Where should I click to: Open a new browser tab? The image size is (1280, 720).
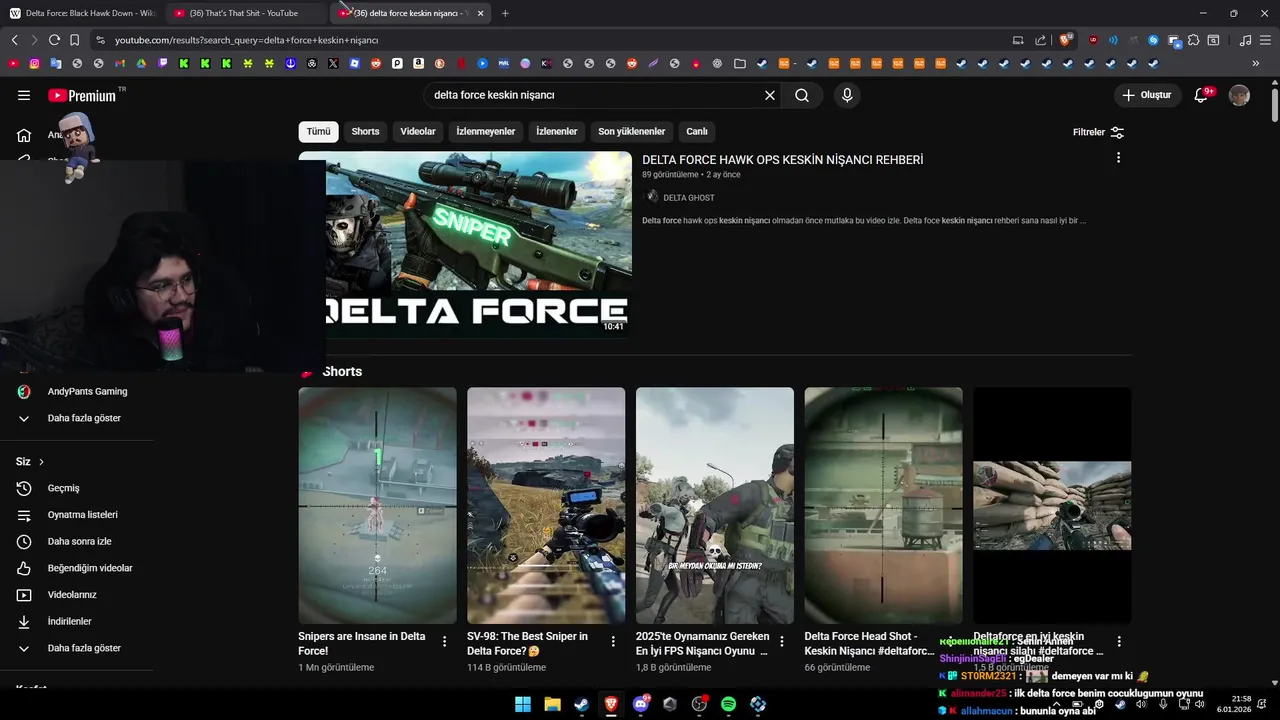(x=505, y=13)
